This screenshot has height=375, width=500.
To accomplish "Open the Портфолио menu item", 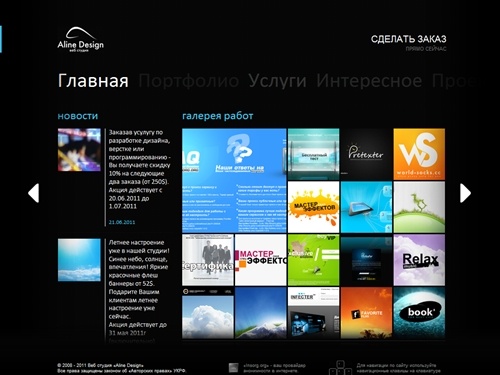I will [x=189, y=81].
